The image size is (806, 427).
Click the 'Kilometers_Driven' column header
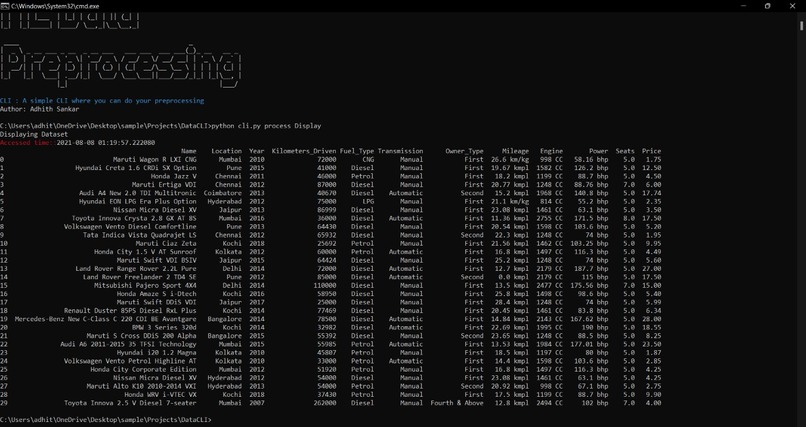pyautogui.click(x=304, y=151)
